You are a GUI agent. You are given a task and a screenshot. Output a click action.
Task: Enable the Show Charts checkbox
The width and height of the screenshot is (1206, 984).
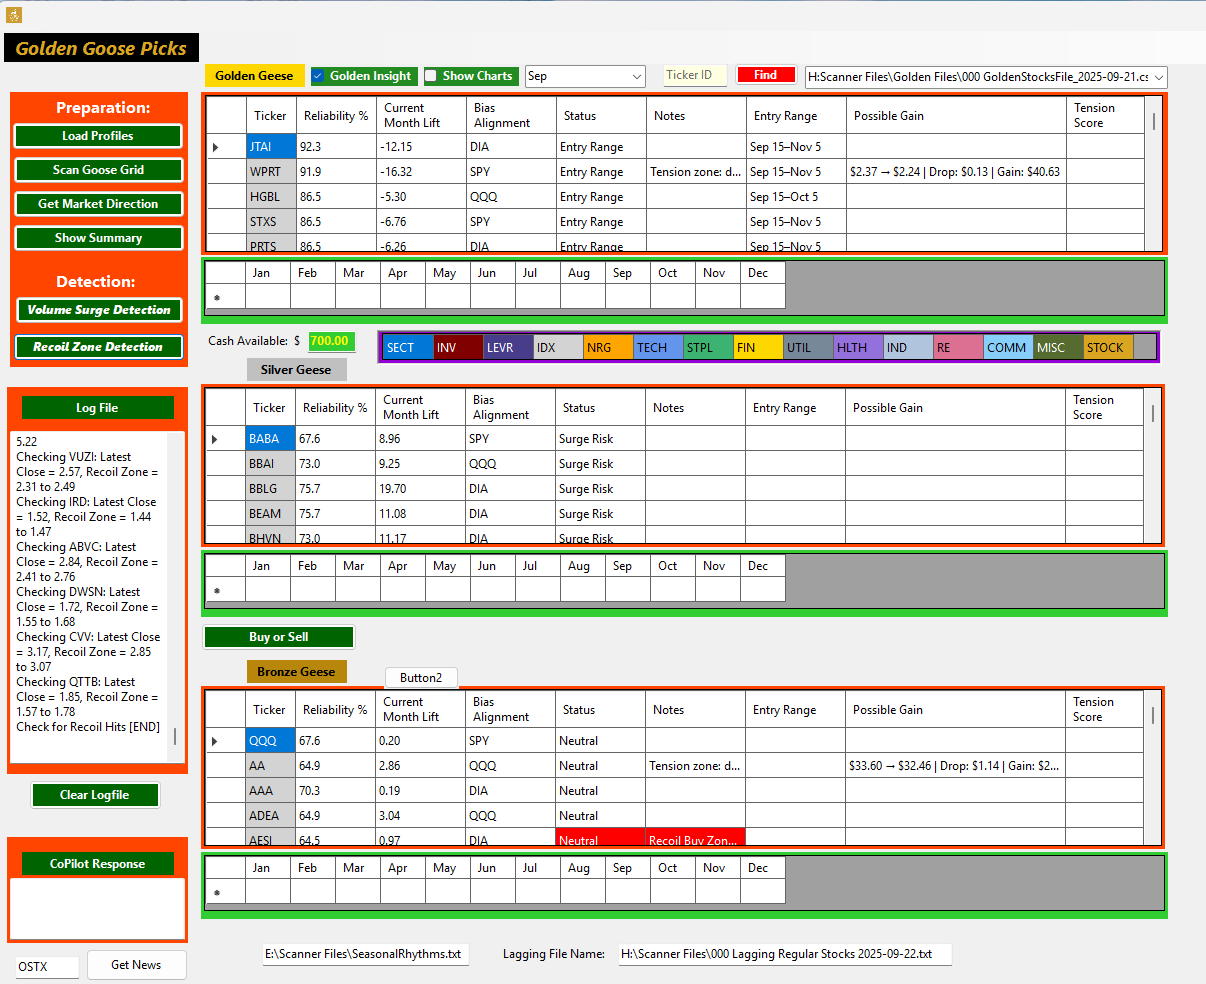pos(430,76)
